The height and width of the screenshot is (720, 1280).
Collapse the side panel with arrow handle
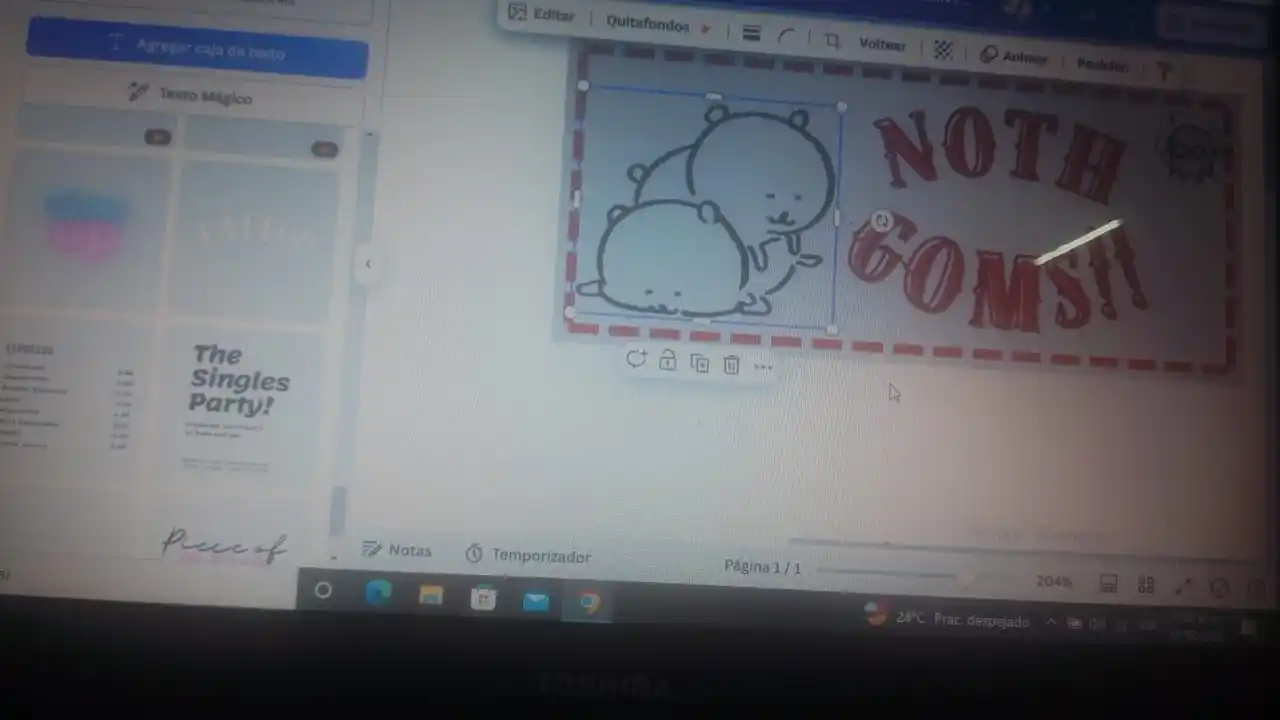368,264
